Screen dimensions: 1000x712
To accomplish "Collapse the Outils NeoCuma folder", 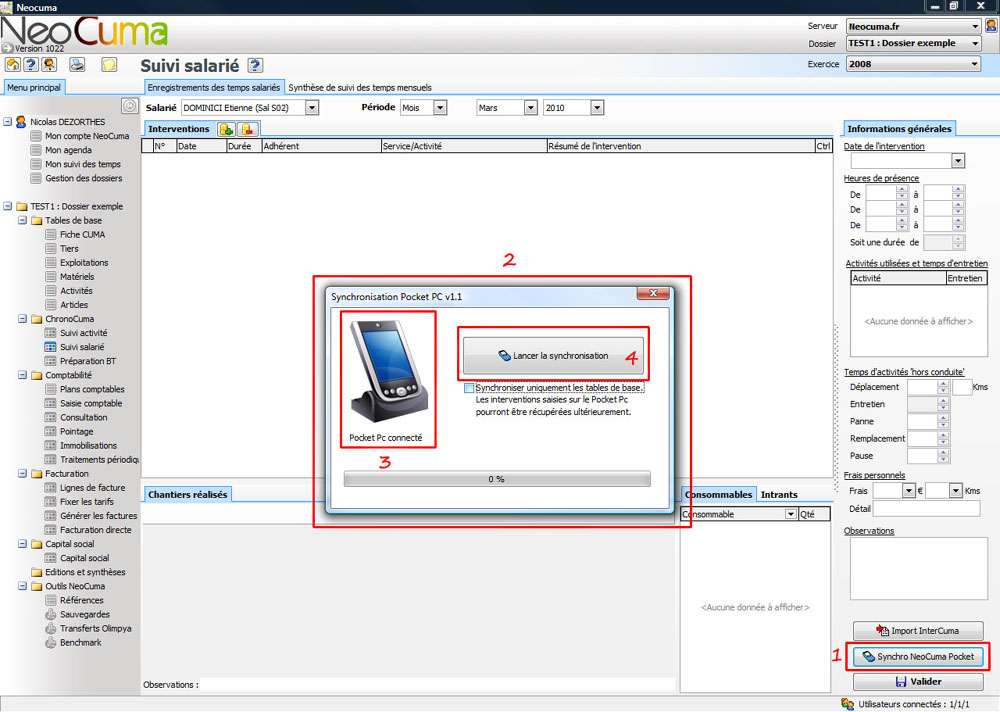I will 22,586.
